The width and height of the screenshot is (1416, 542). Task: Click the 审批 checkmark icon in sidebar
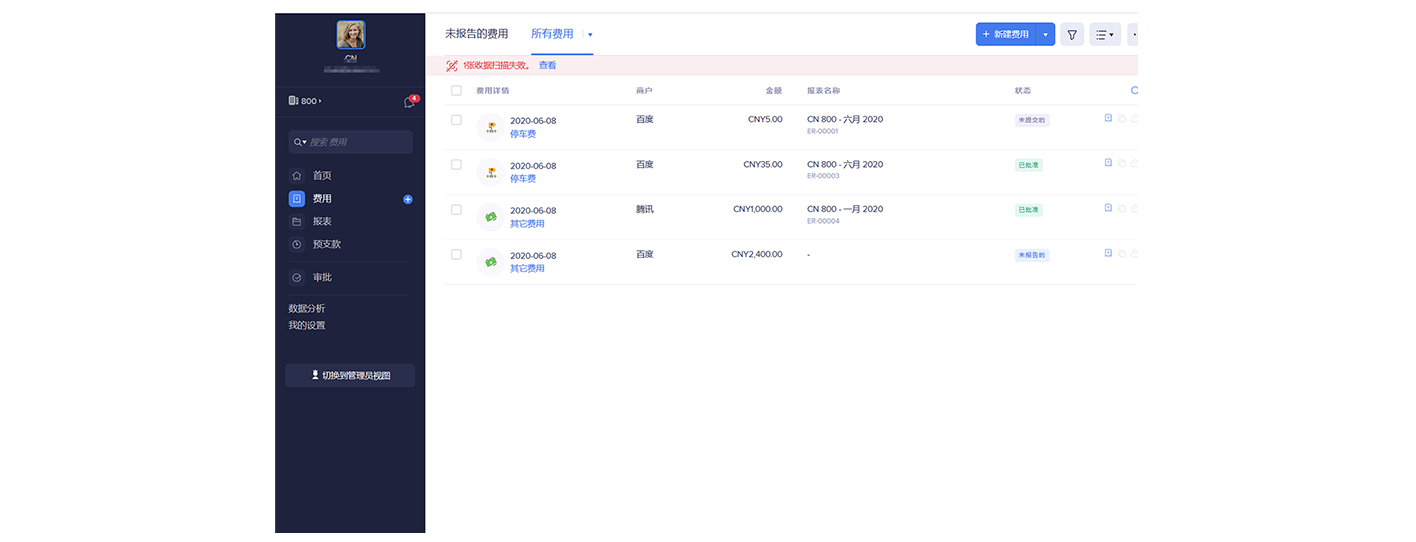pos(297,277)
